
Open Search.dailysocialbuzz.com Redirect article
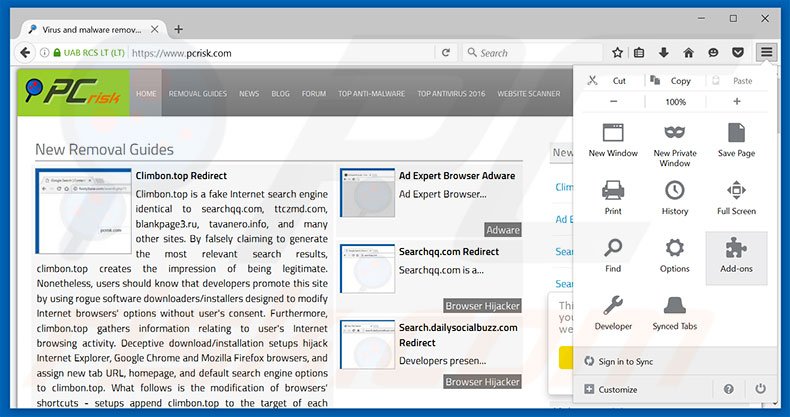pos(458,335)
